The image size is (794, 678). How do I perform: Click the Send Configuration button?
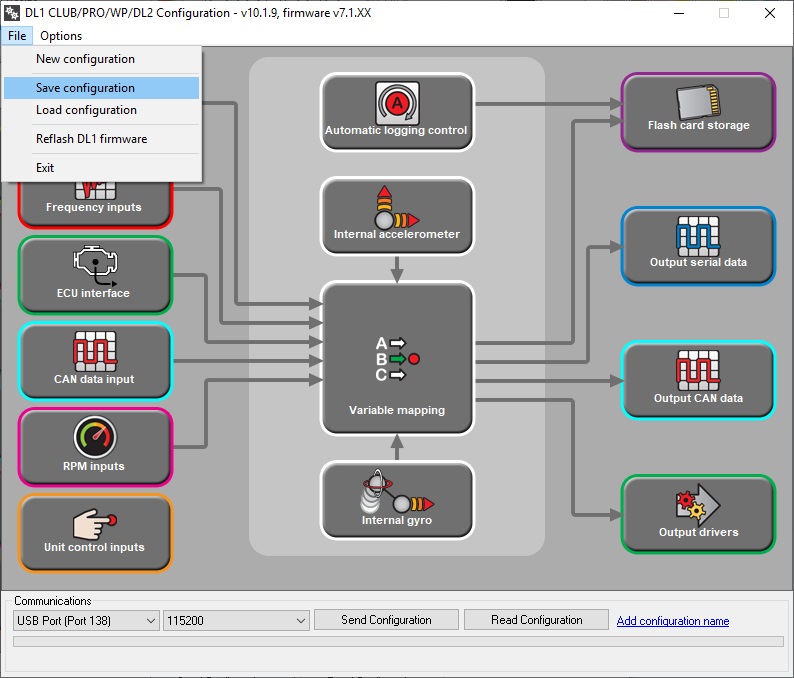(x=386, y=620)
